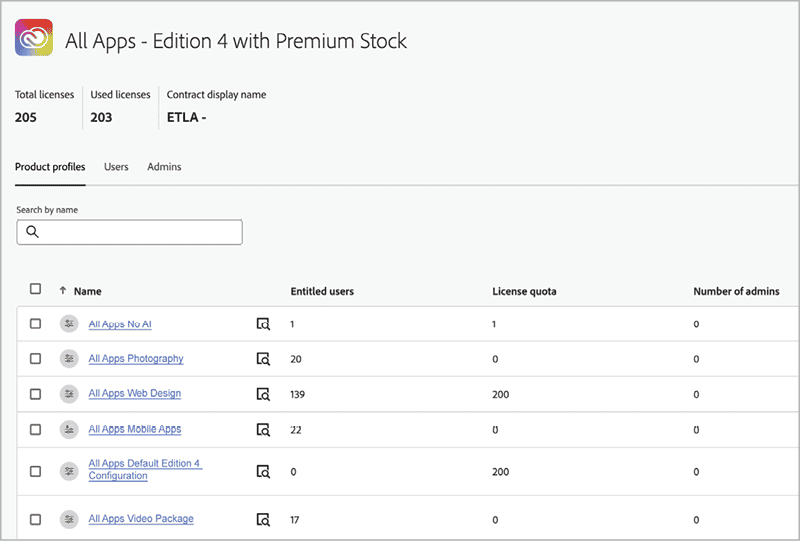Click profile settings icon beside All Apps Video Package

point(69,520)
